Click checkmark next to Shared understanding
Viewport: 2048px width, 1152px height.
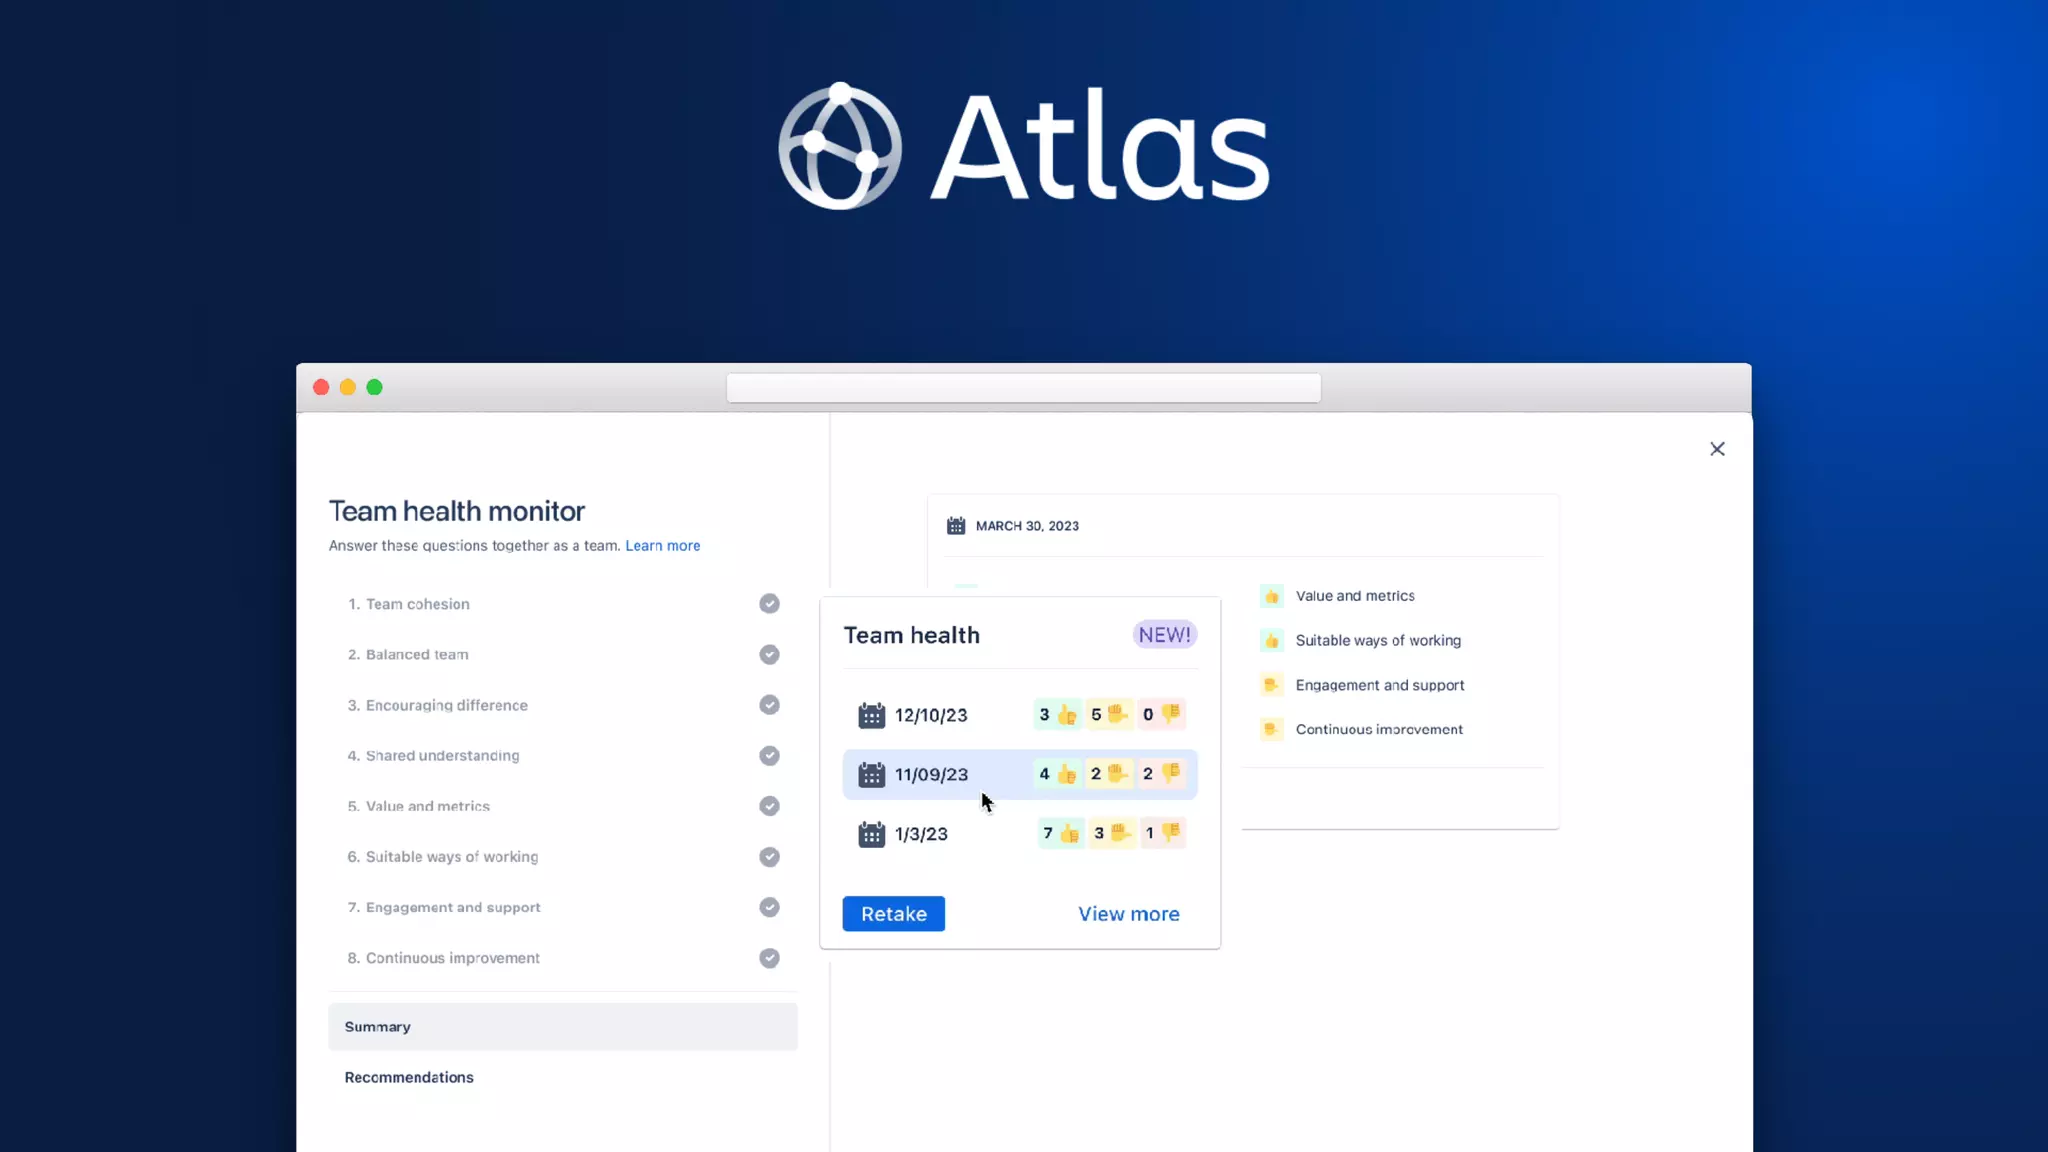coord(769,756)
